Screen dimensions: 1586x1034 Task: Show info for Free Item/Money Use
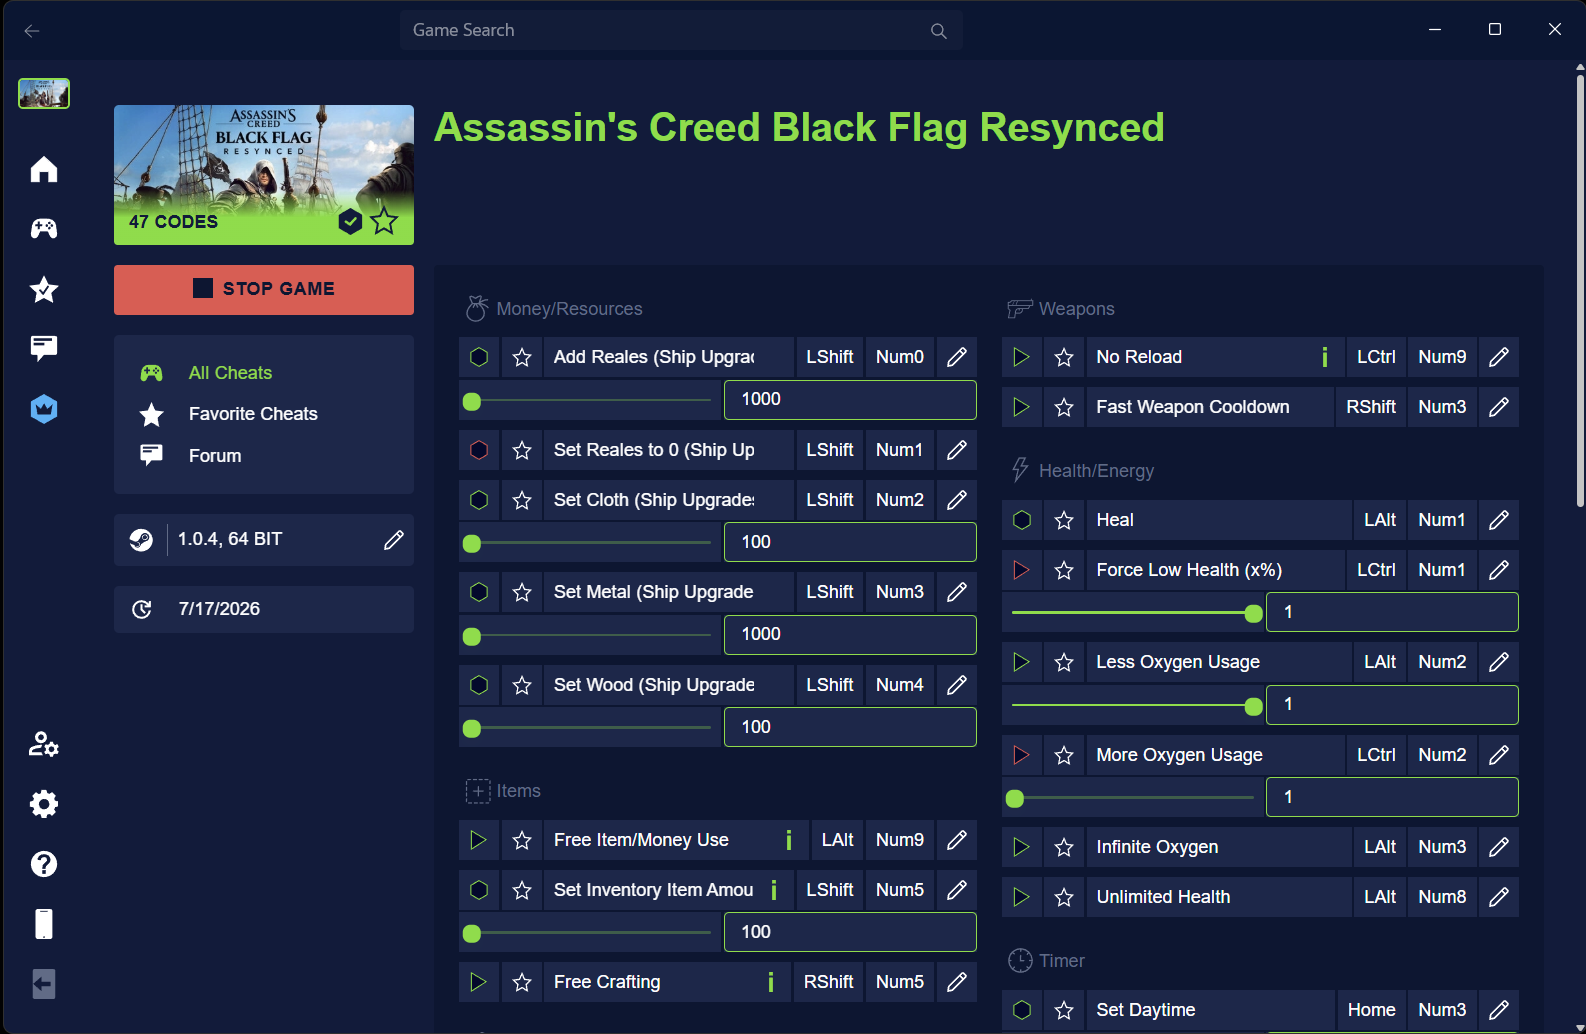[x=789, y=840]
